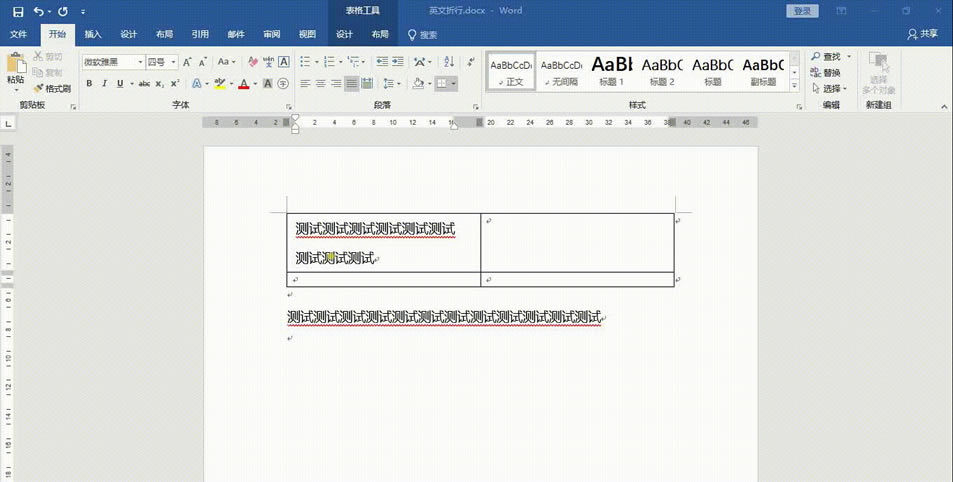The height and width of the screenshot is (482, 953).
Task: Apply yellow text highlight color
Action: pos(219,83)
